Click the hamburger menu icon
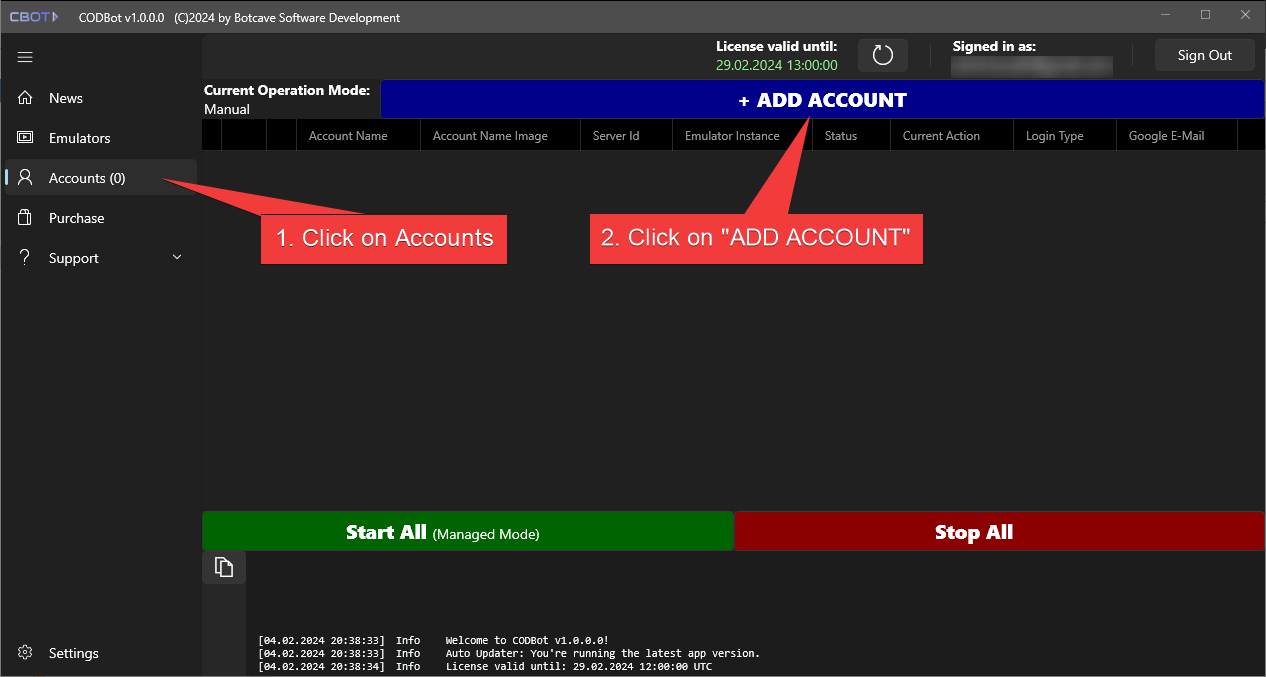1266x677 pixels. (x=25, y=57)
